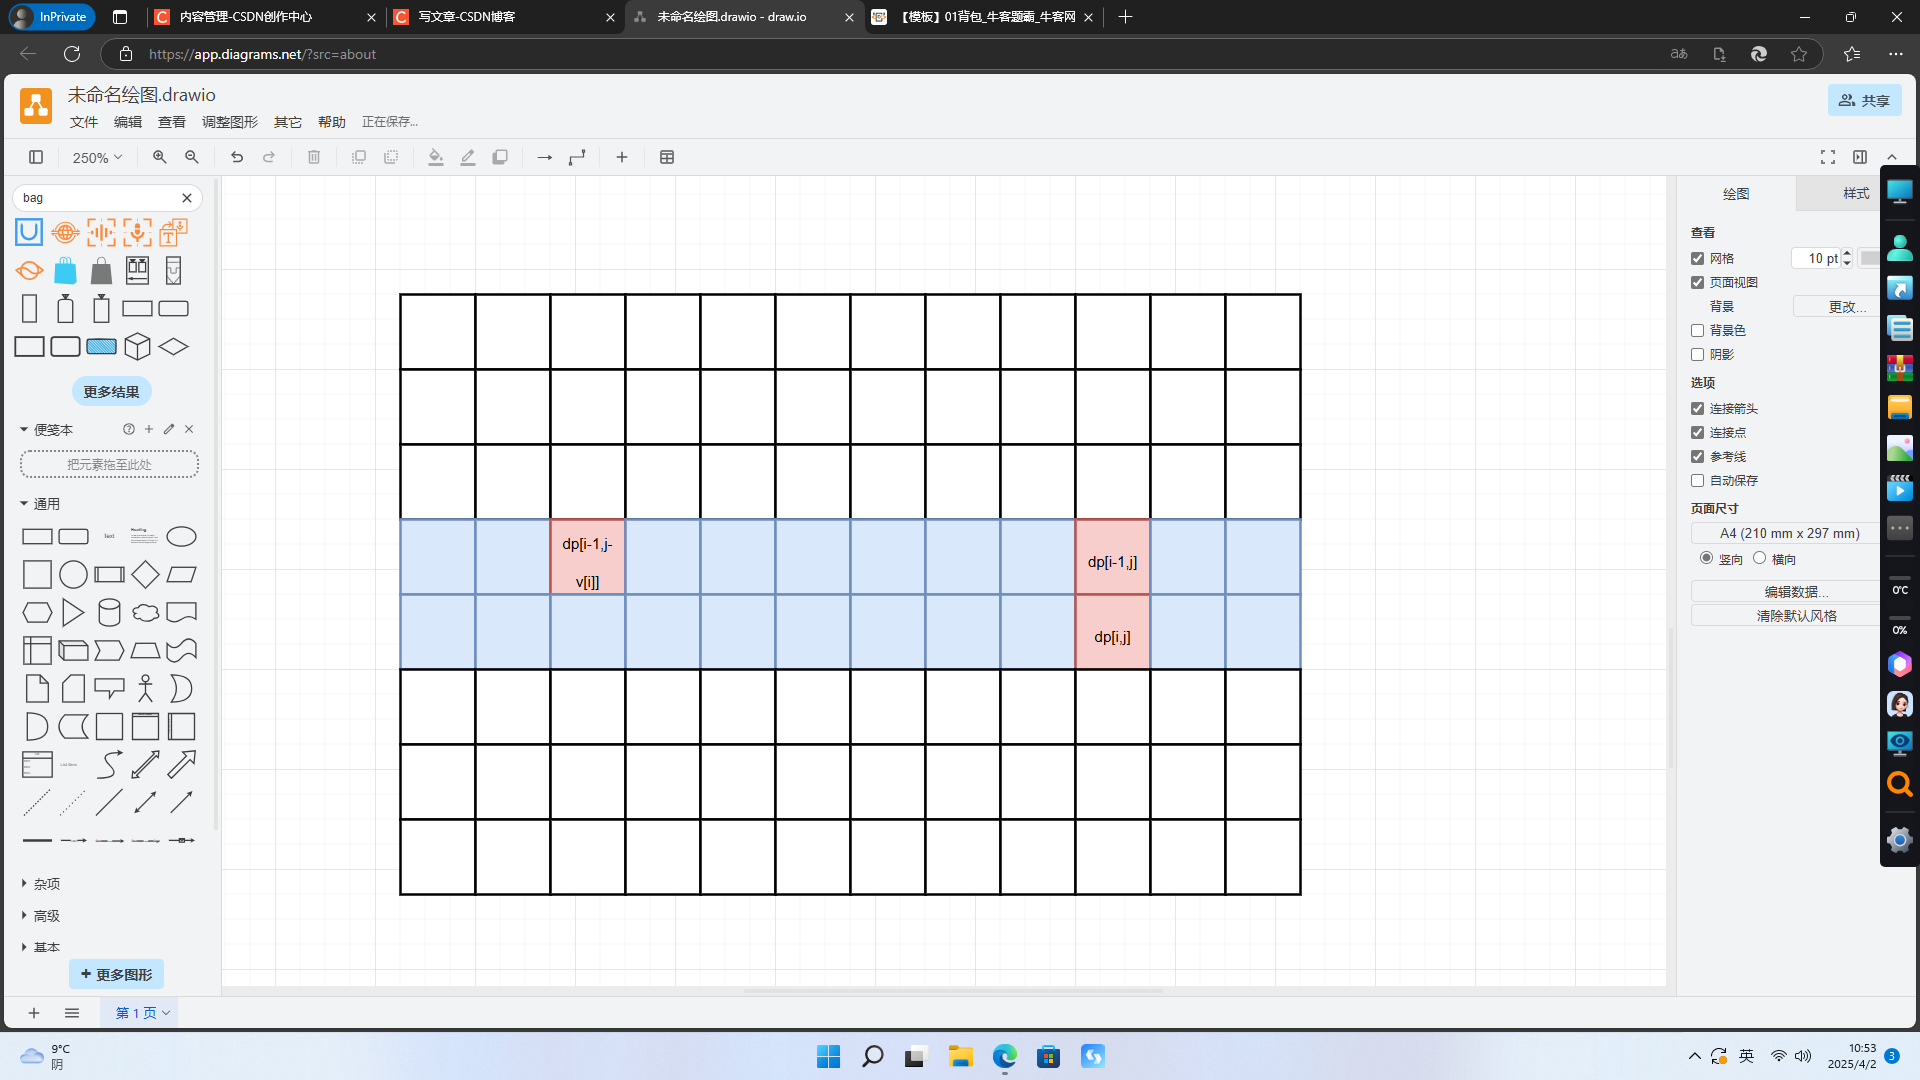Switch to the 样式 tab
The image size is (1920, 1080).
tap(1855, 193)
